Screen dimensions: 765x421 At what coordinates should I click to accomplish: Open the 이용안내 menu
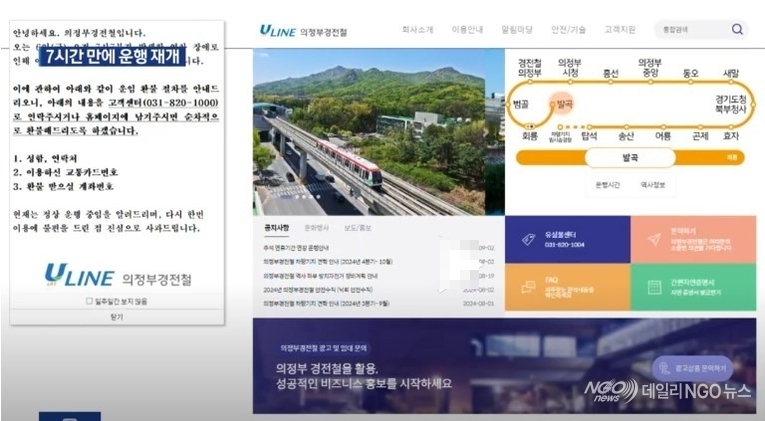pyautogui.click(x=467, y=30)
